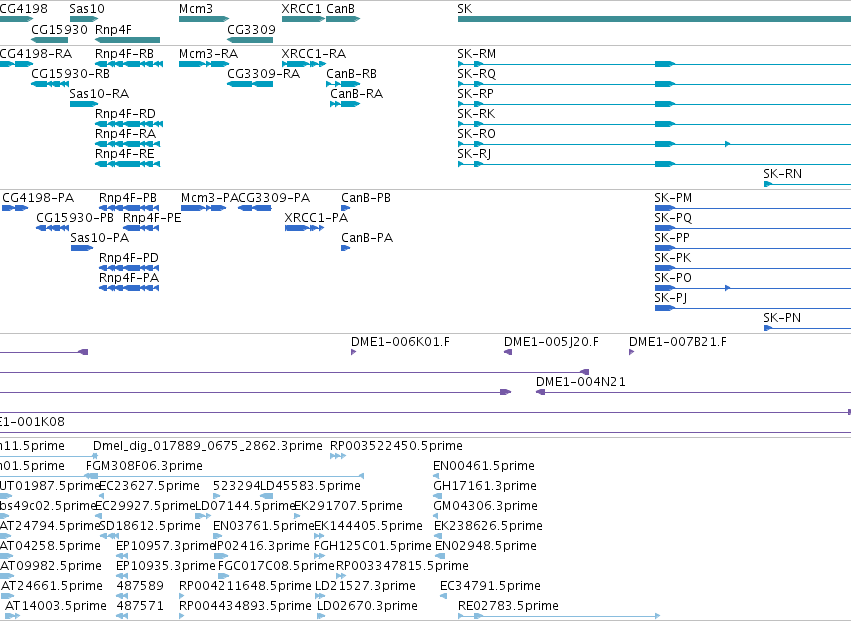Click the CG3309 gene label
This screenshot has width=851, height=621.
[251, 29]
